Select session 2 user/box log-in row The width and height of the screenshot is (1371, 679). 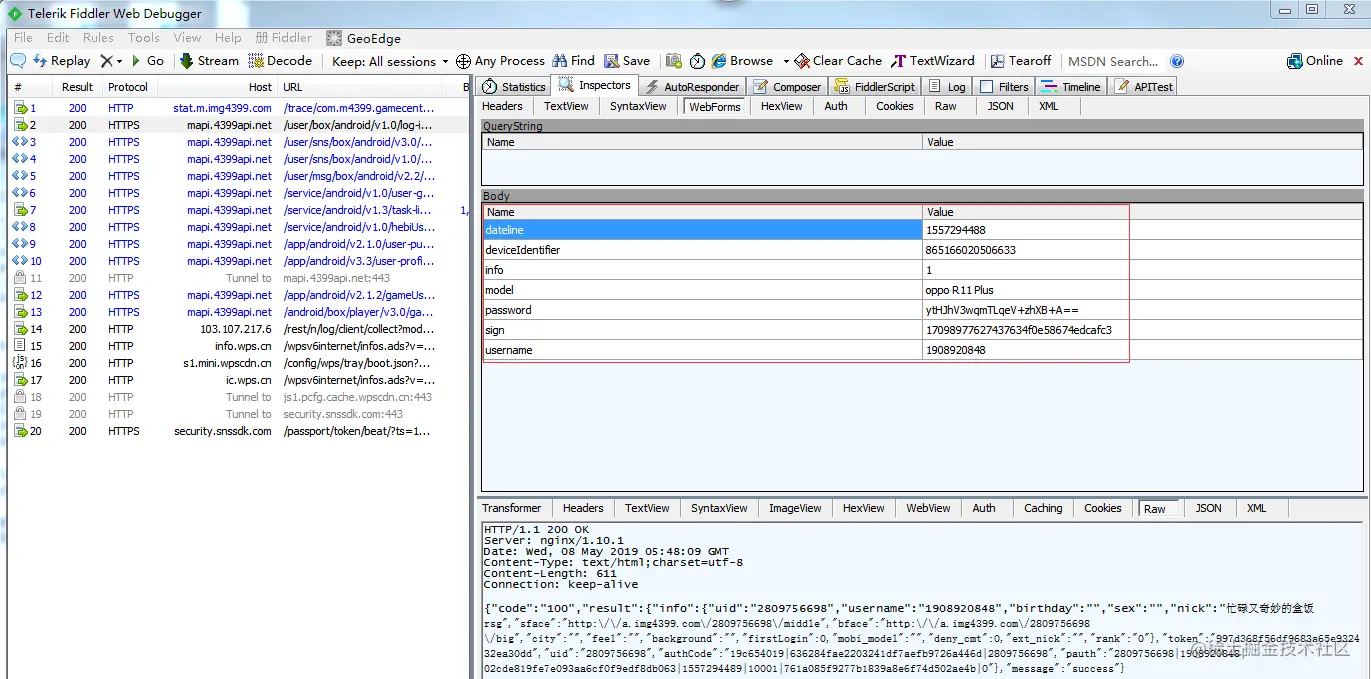[238, 125]
